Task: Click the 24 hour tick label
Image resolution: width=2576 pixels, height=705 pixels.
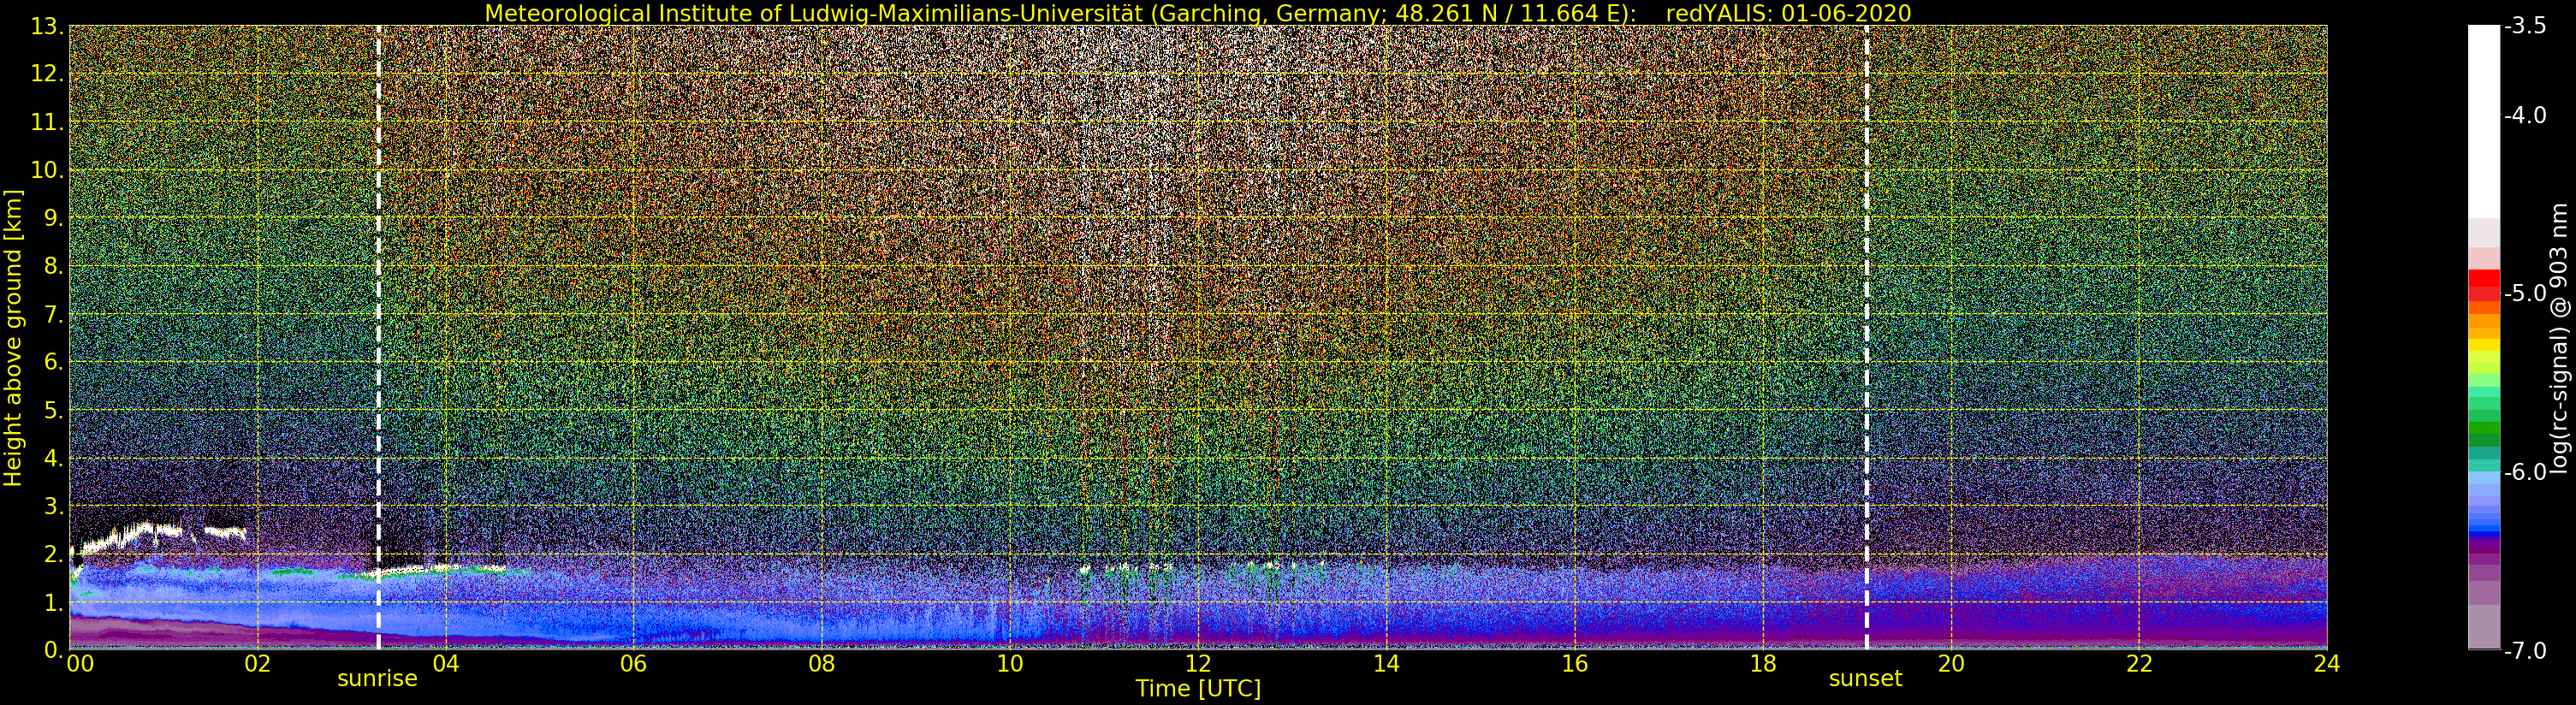Action: 2326,664
